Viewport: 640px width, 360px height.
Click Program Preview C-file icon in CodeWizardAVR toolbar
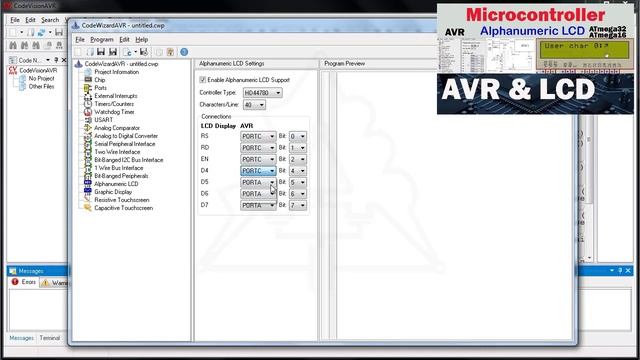pyautogui.click(x=127, y=52)
